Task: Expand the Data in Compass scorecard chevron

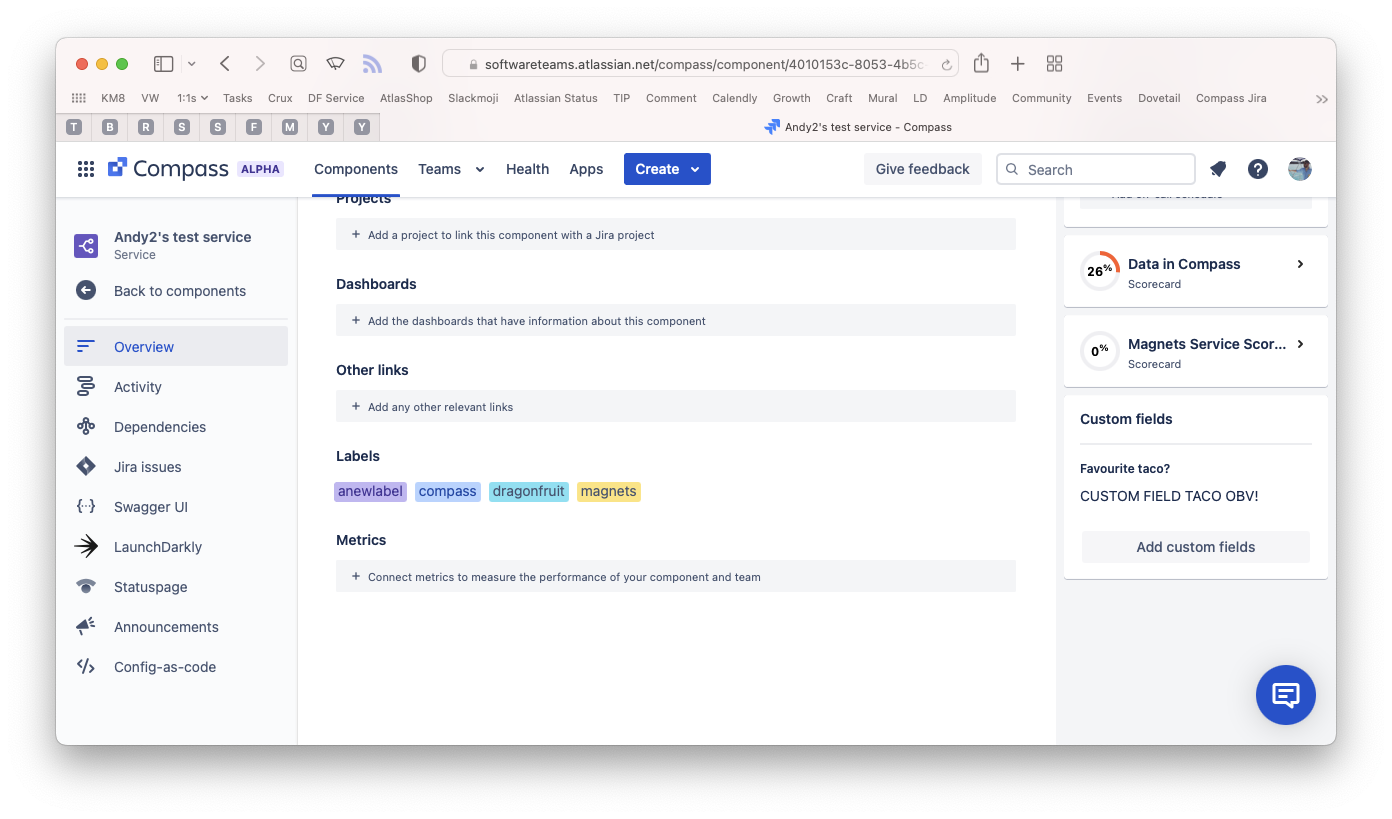Action: click(1300, 264)
